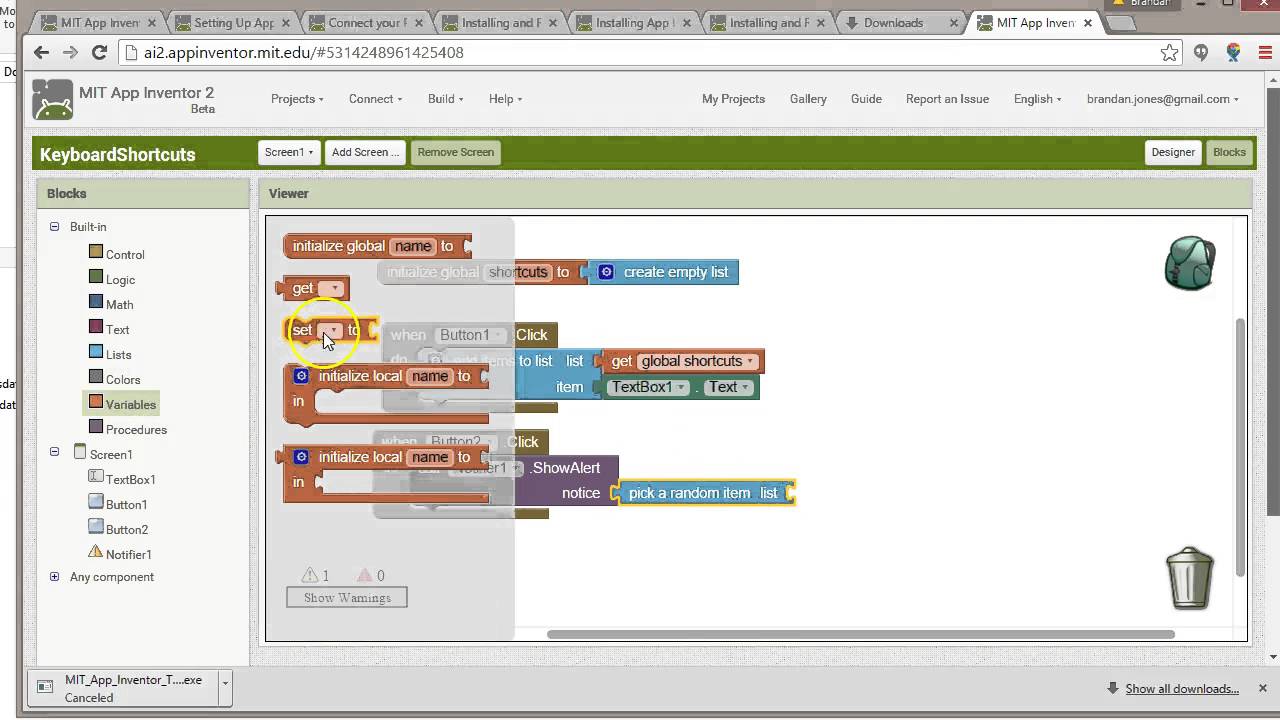1280x720 pixels.
Task: Select the Math blocks color icon
Action: click(96, 302)
